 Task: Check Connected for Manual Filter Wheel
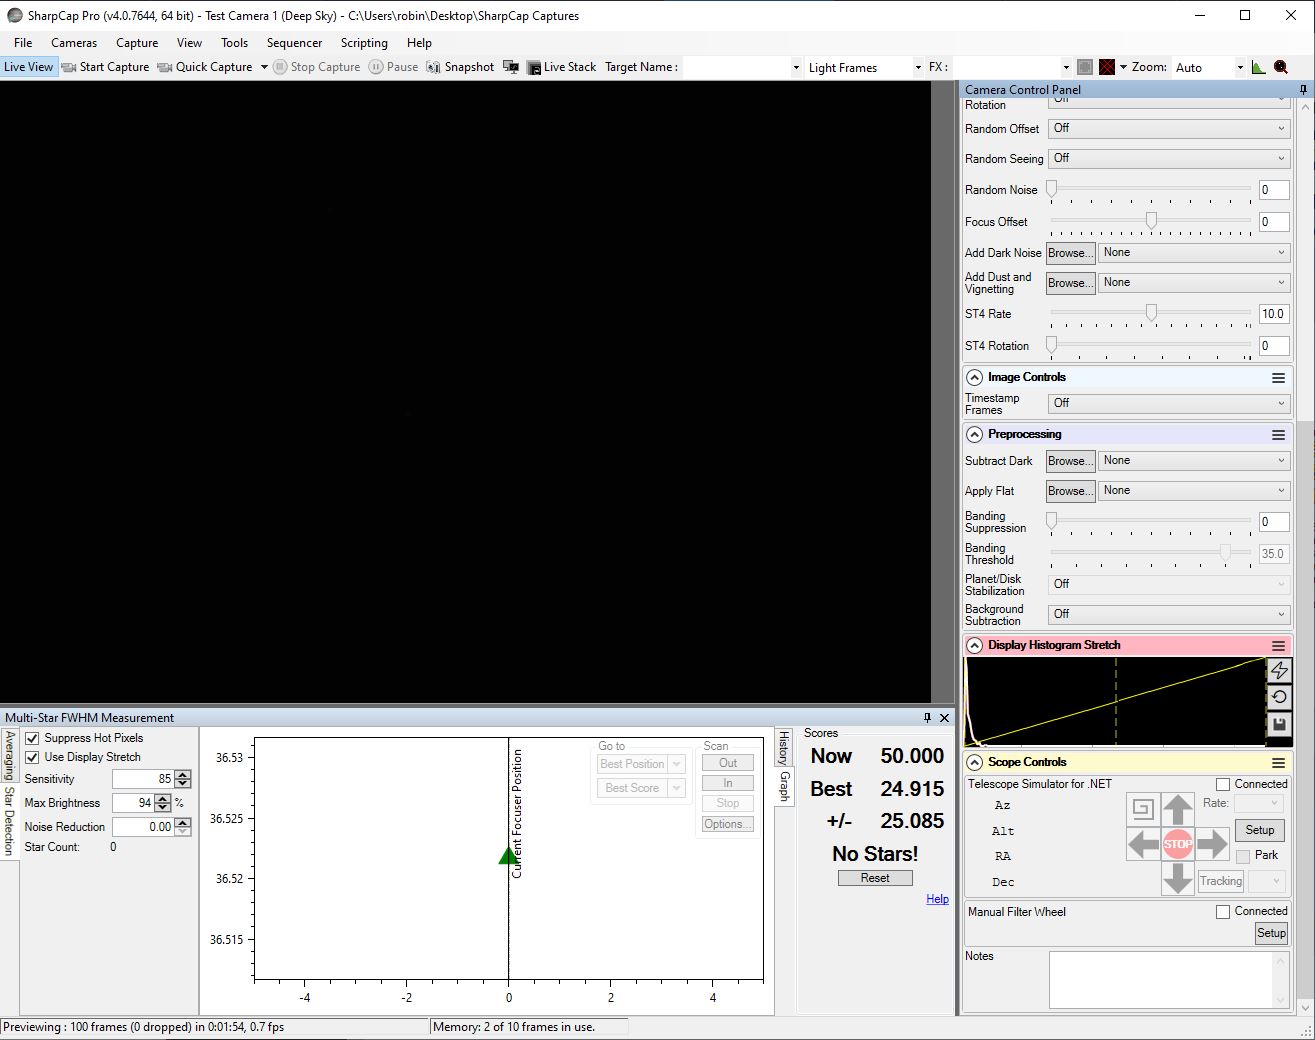1222,912
